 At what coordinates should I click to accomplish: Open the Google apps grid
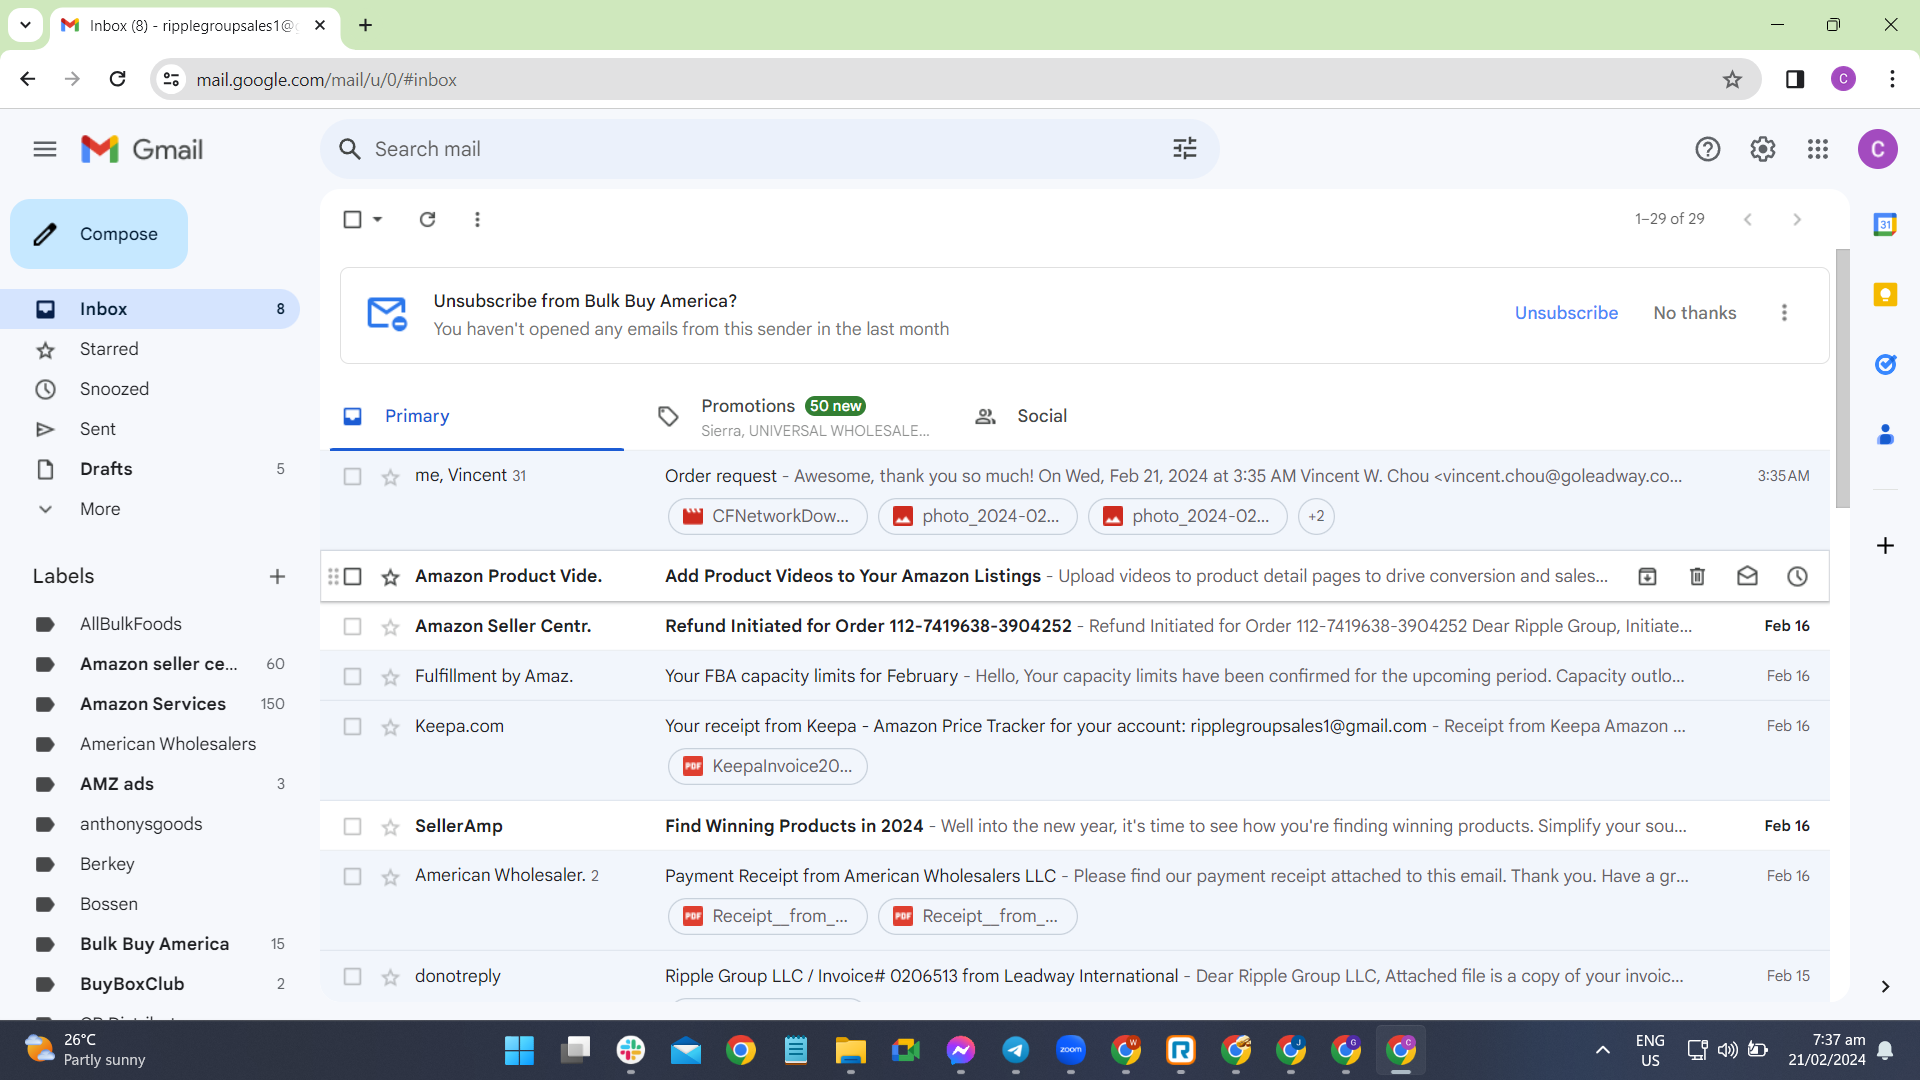(x=1818, y=150)
